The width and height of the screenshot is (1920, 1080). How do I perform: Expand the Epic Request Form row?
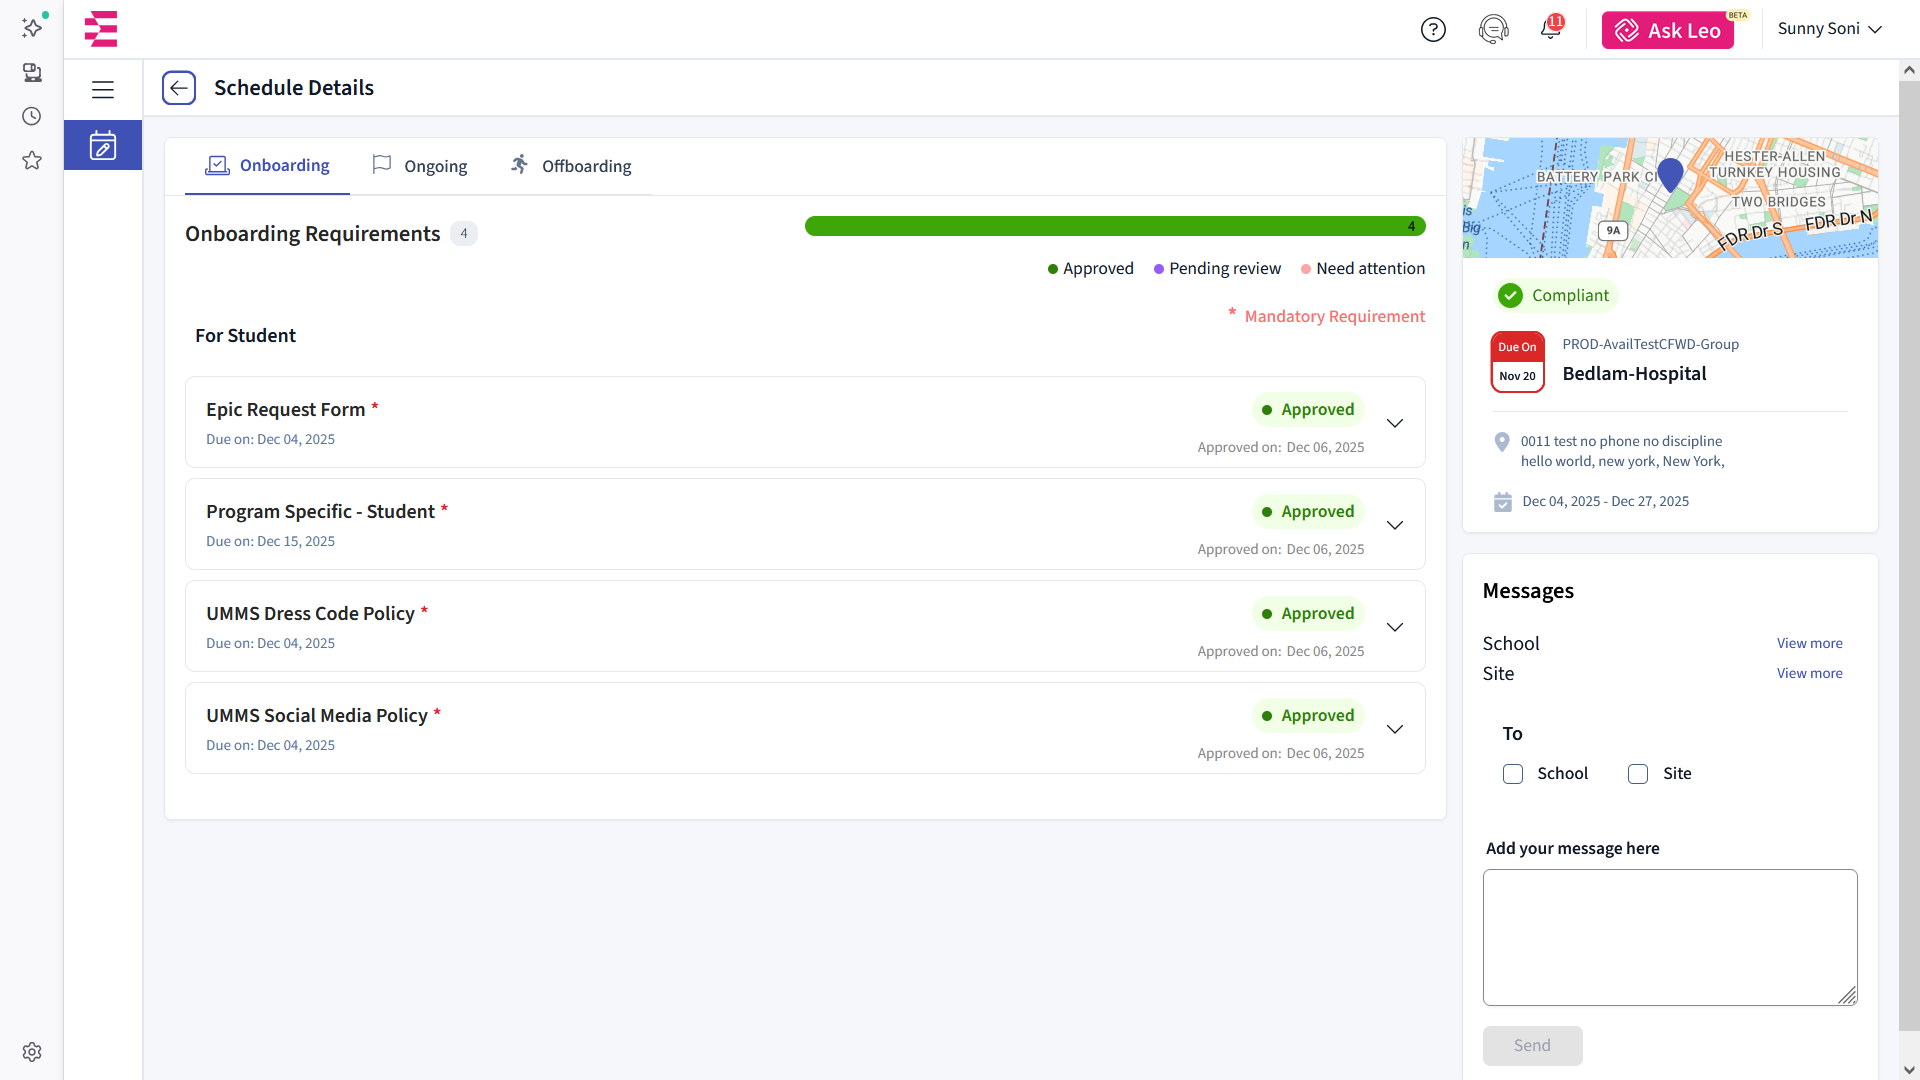point(1395,423)
